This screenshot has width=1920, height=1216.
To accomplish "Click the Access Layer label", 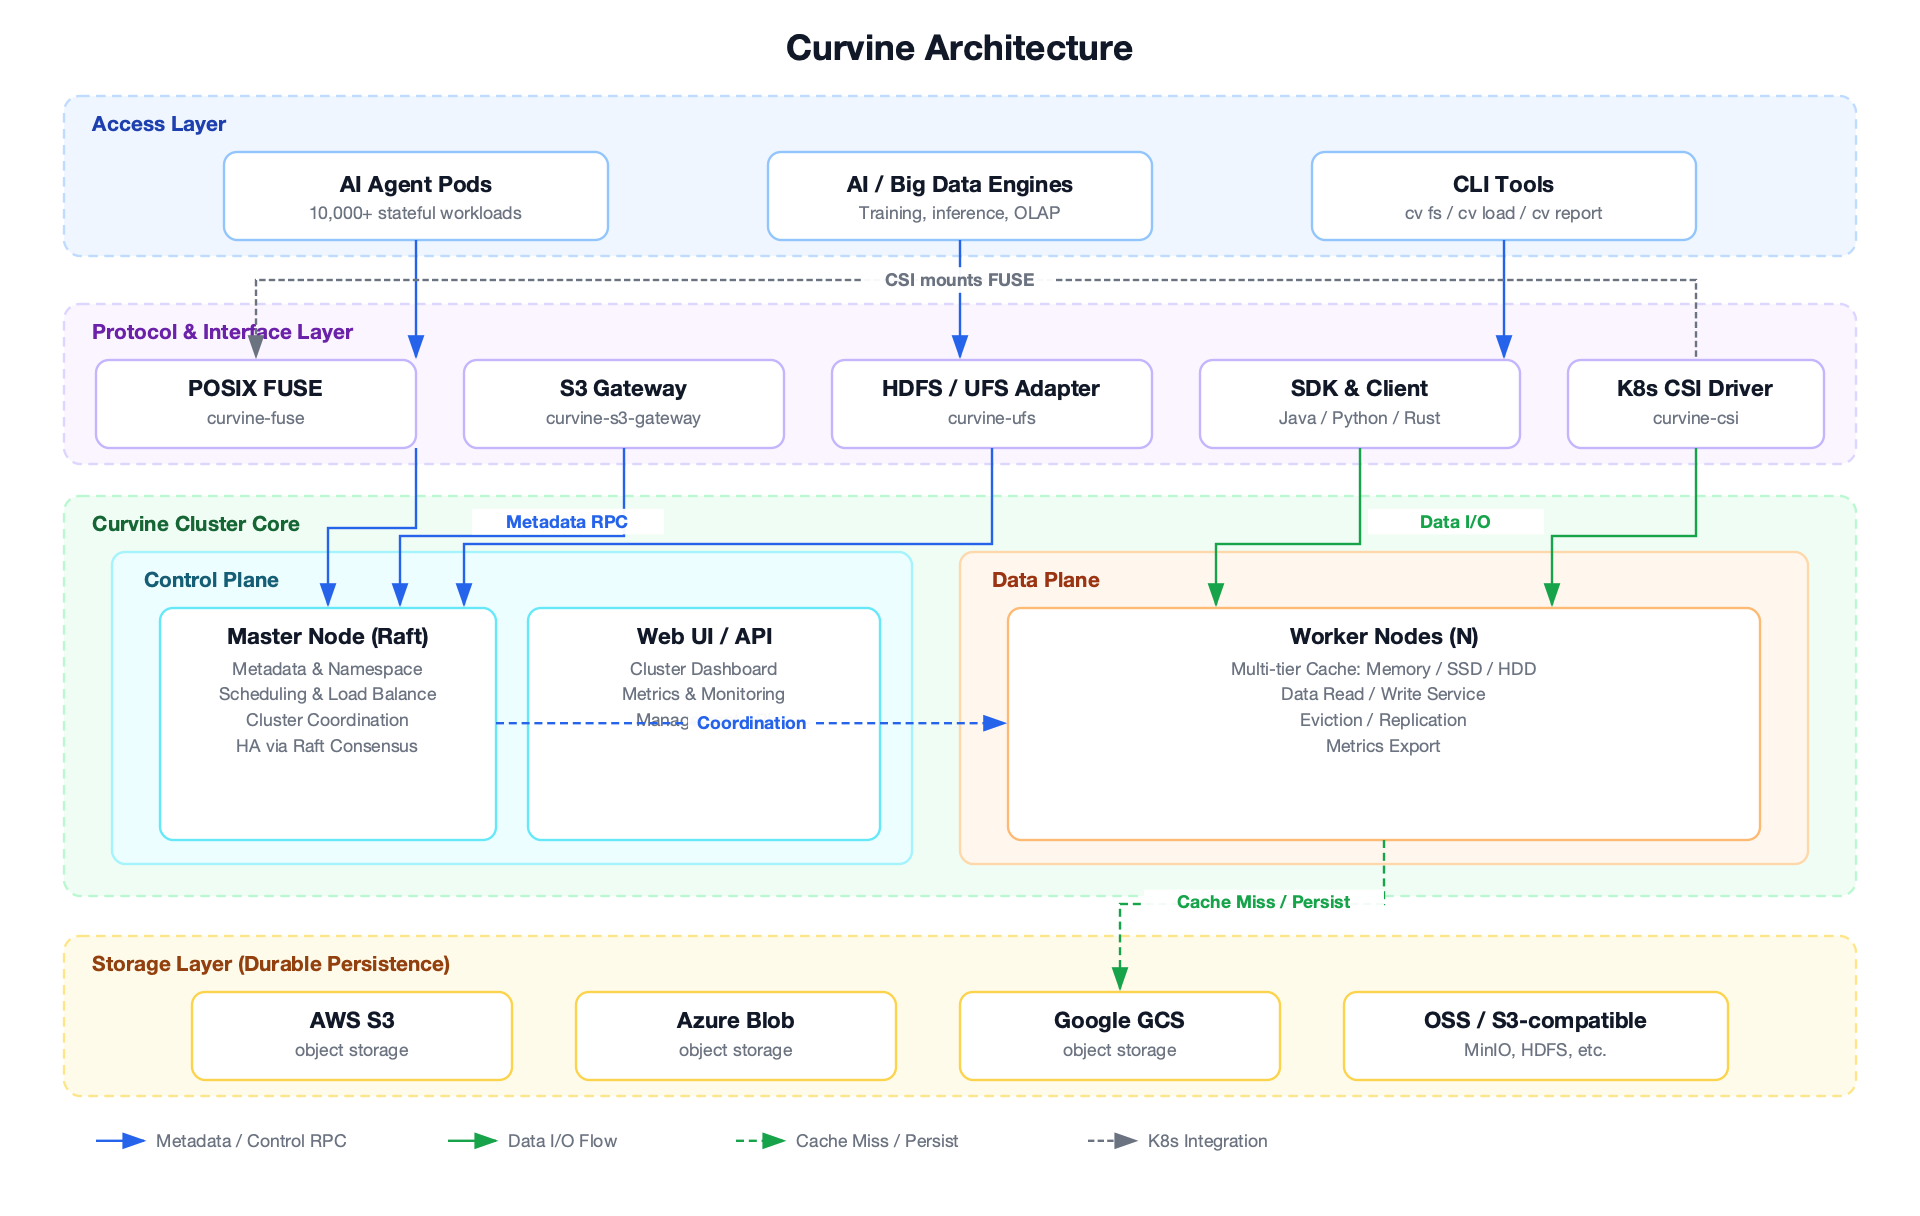I will (159, 124).
